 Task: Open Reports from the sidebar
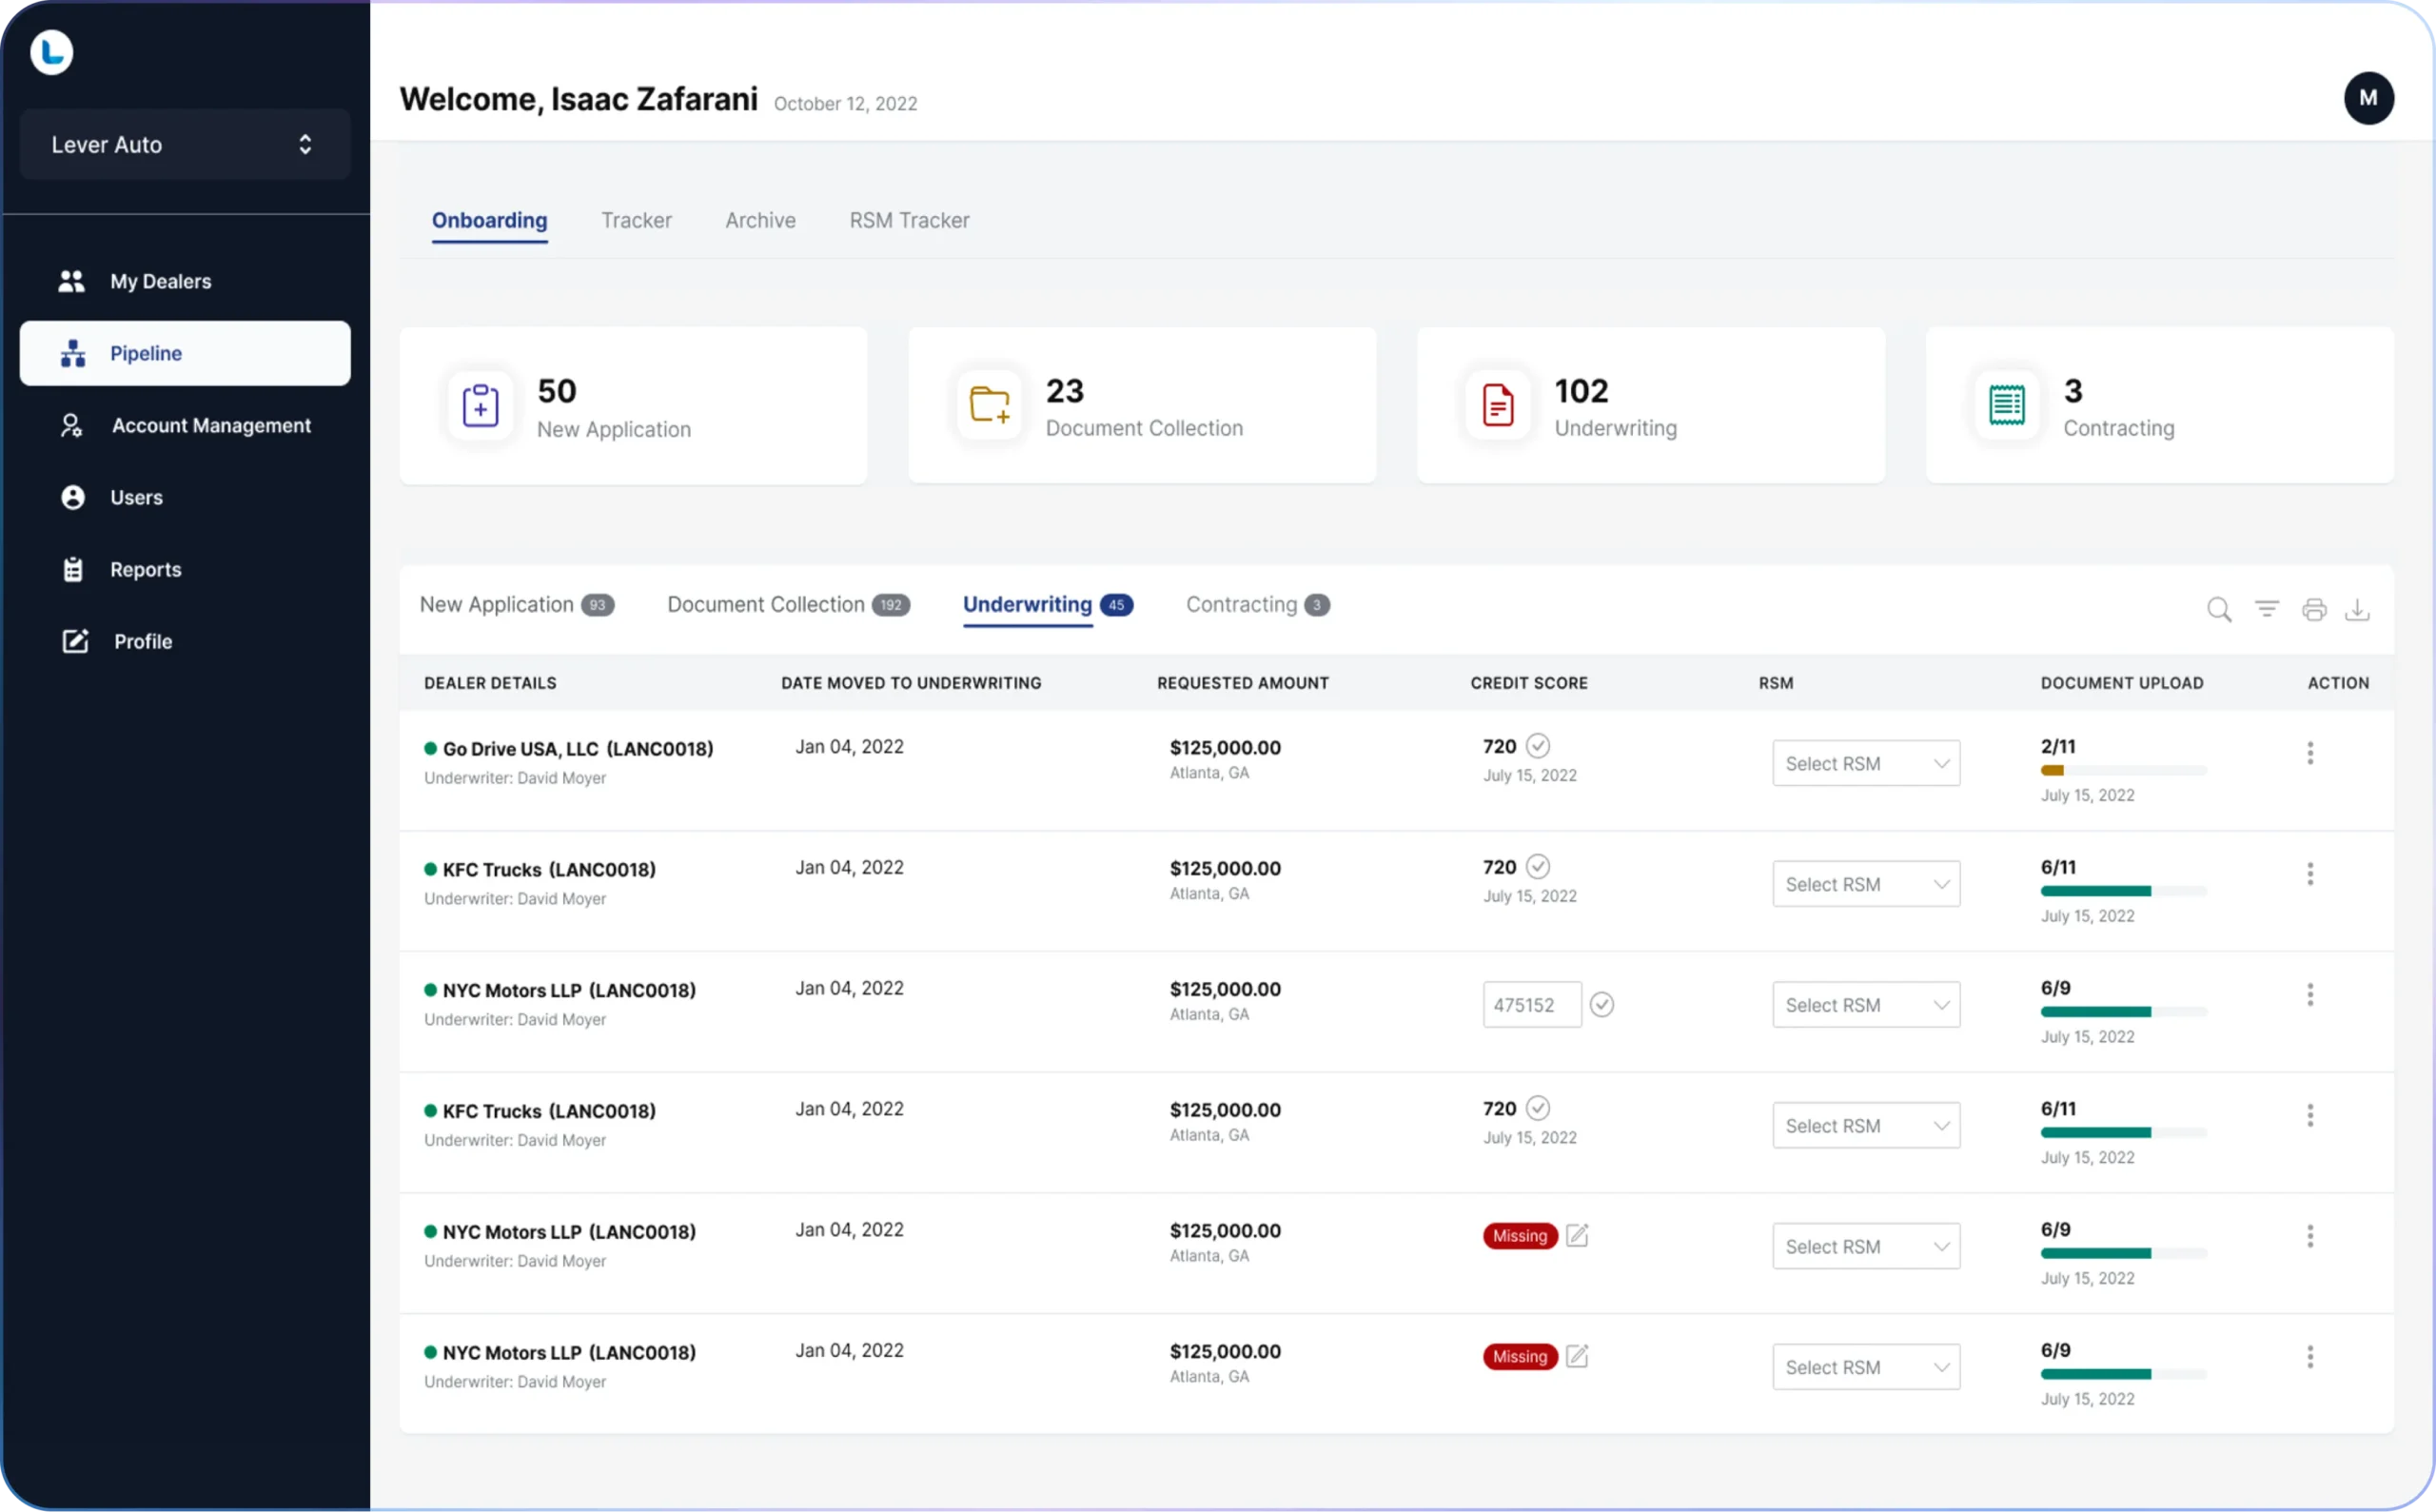[146, 569]
